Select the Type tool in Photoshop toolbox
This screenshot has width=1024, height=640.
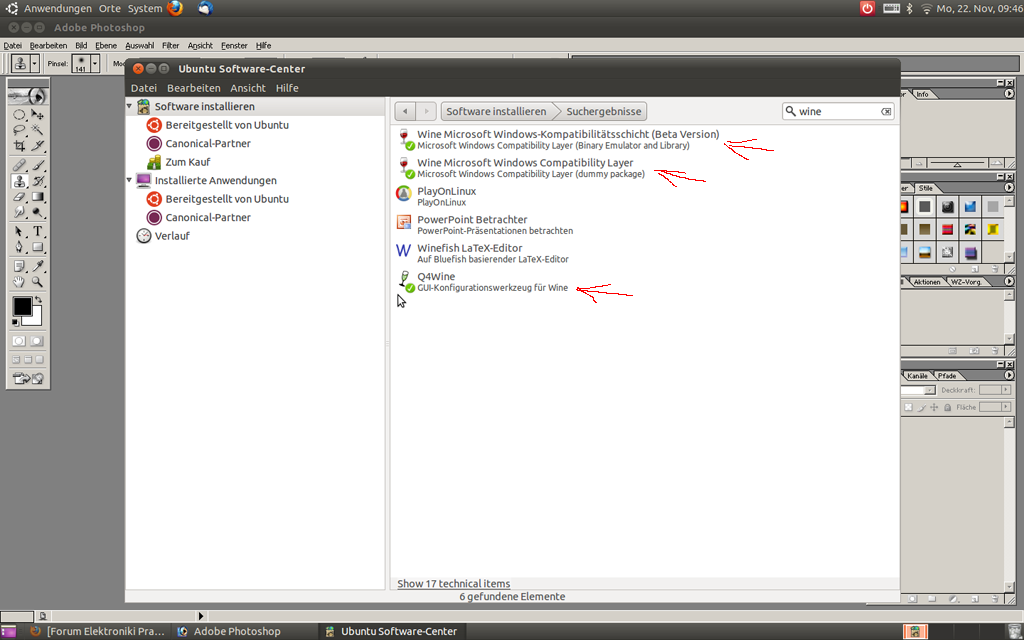tap(38, 232)
